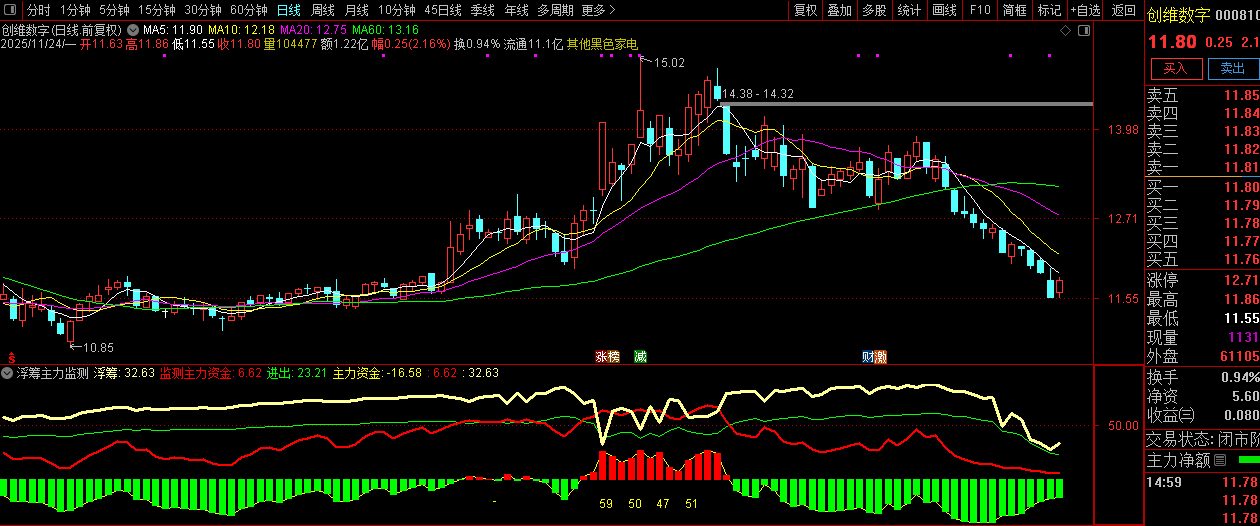This screenshot has height=526, width=1260.
Task: Click the 涨停 limit-up value 12.71
Action: pos(1240,280)
